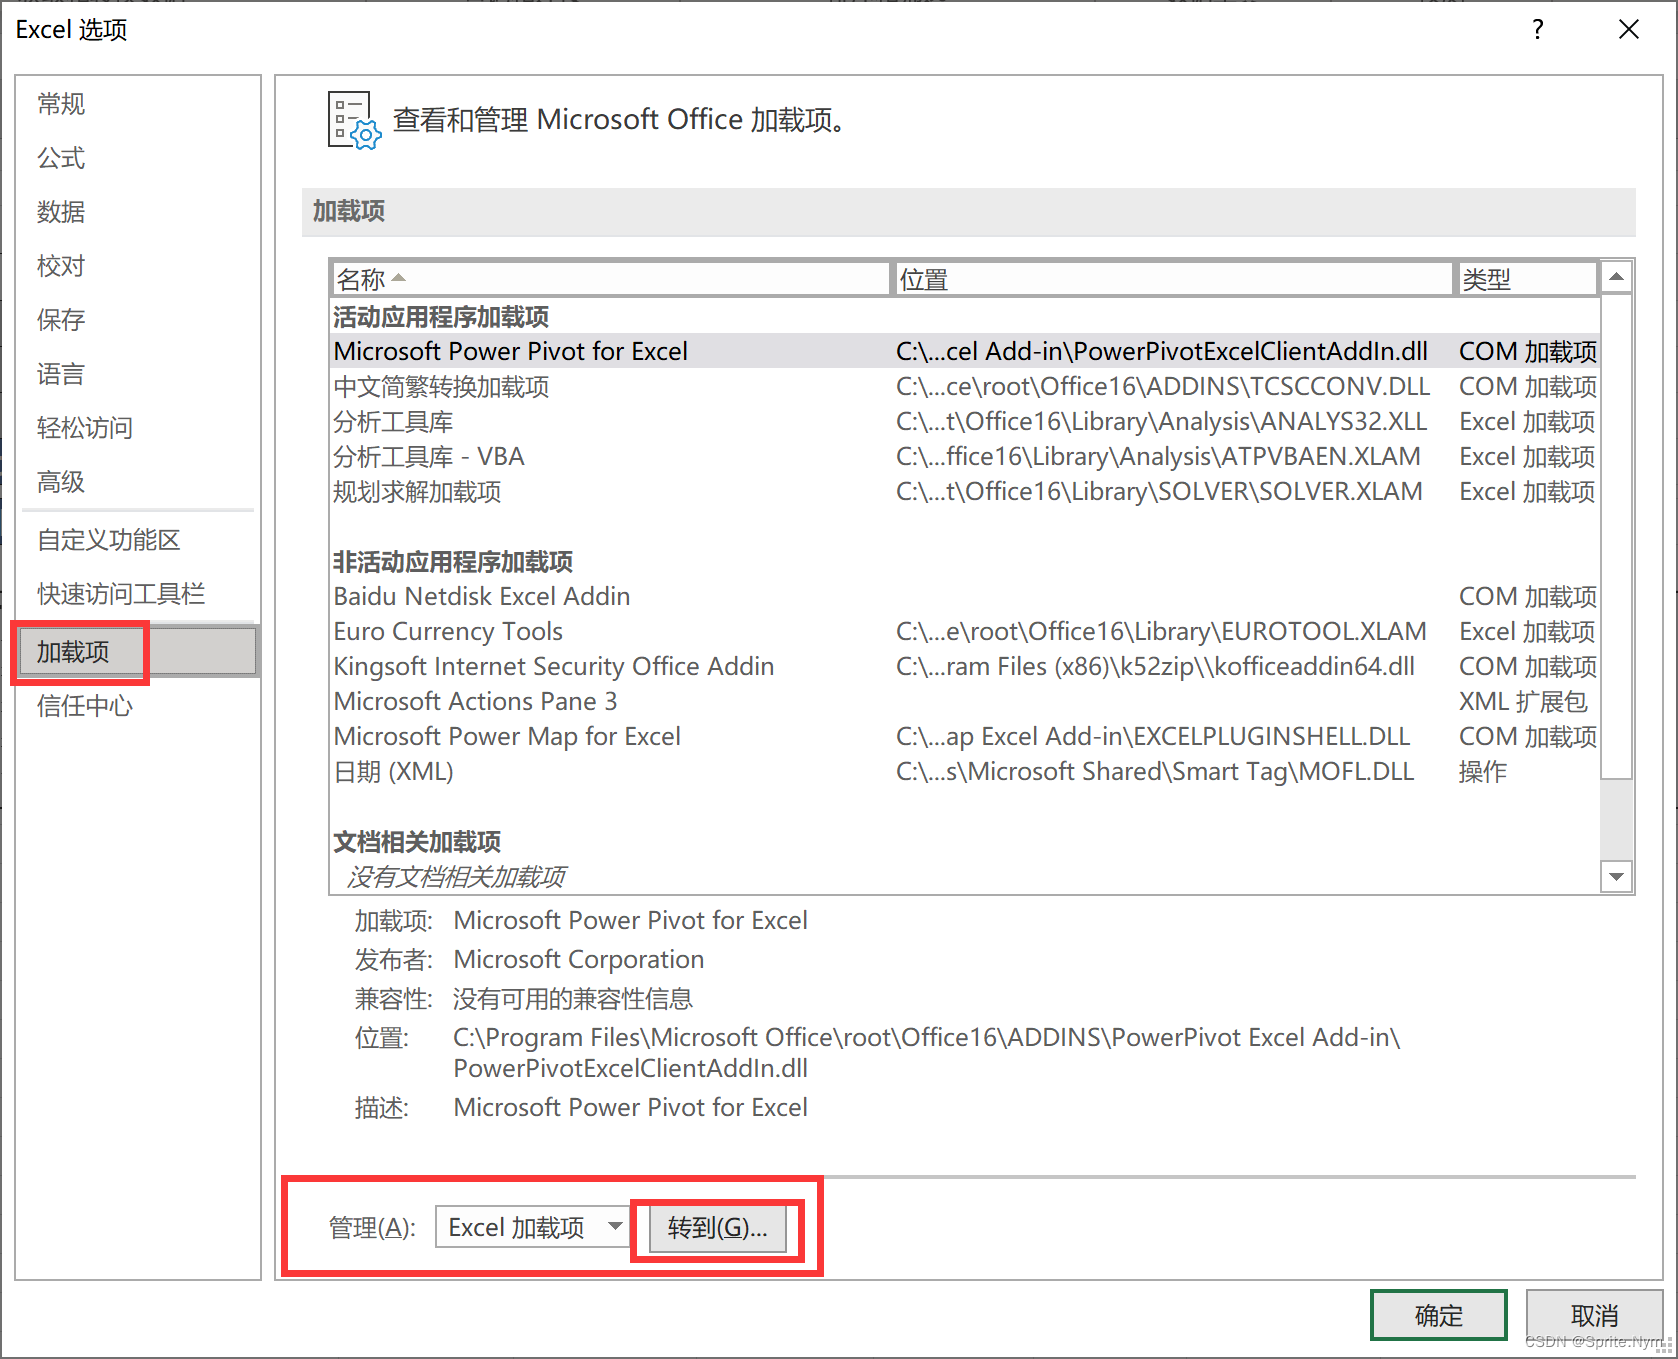Click the TCSCCONV.DLL location cell
Image resolution: width=1678 pixels, height=1359 pixels.
[1163, 386]
